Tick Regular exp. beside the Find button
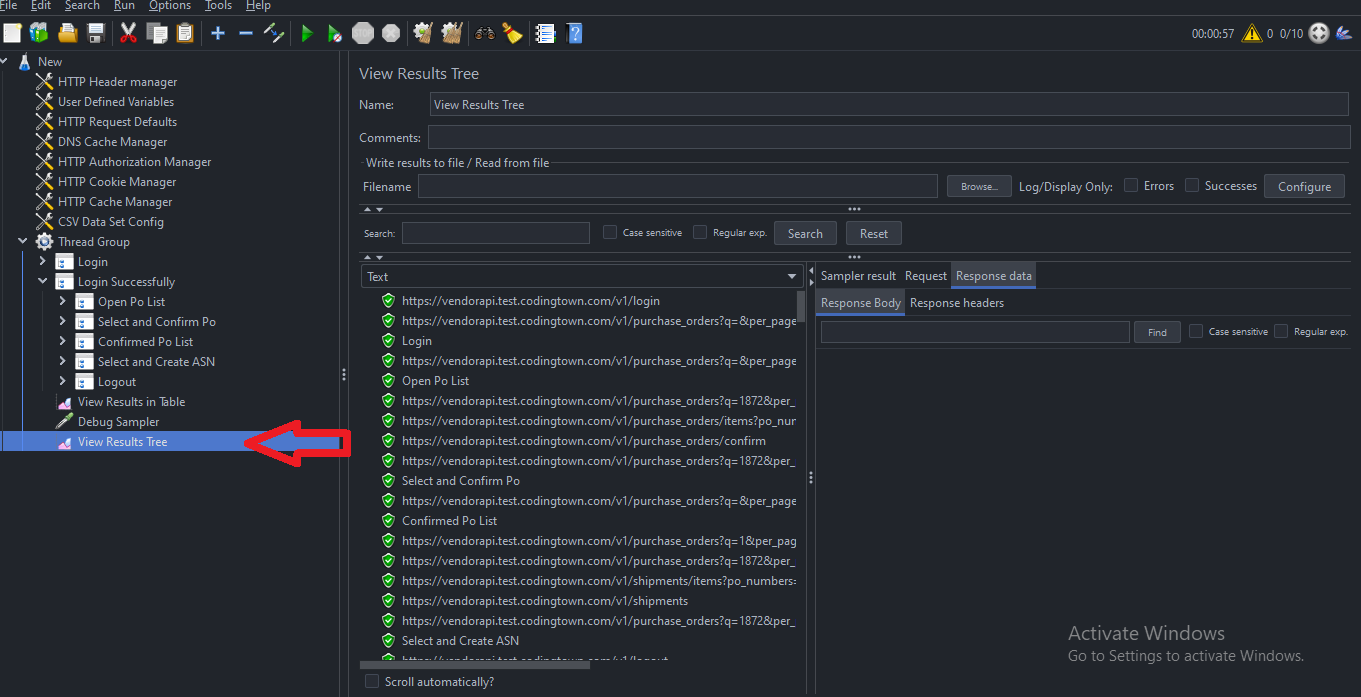This screenshot has width=1361, height=697. click(1281, 331)
